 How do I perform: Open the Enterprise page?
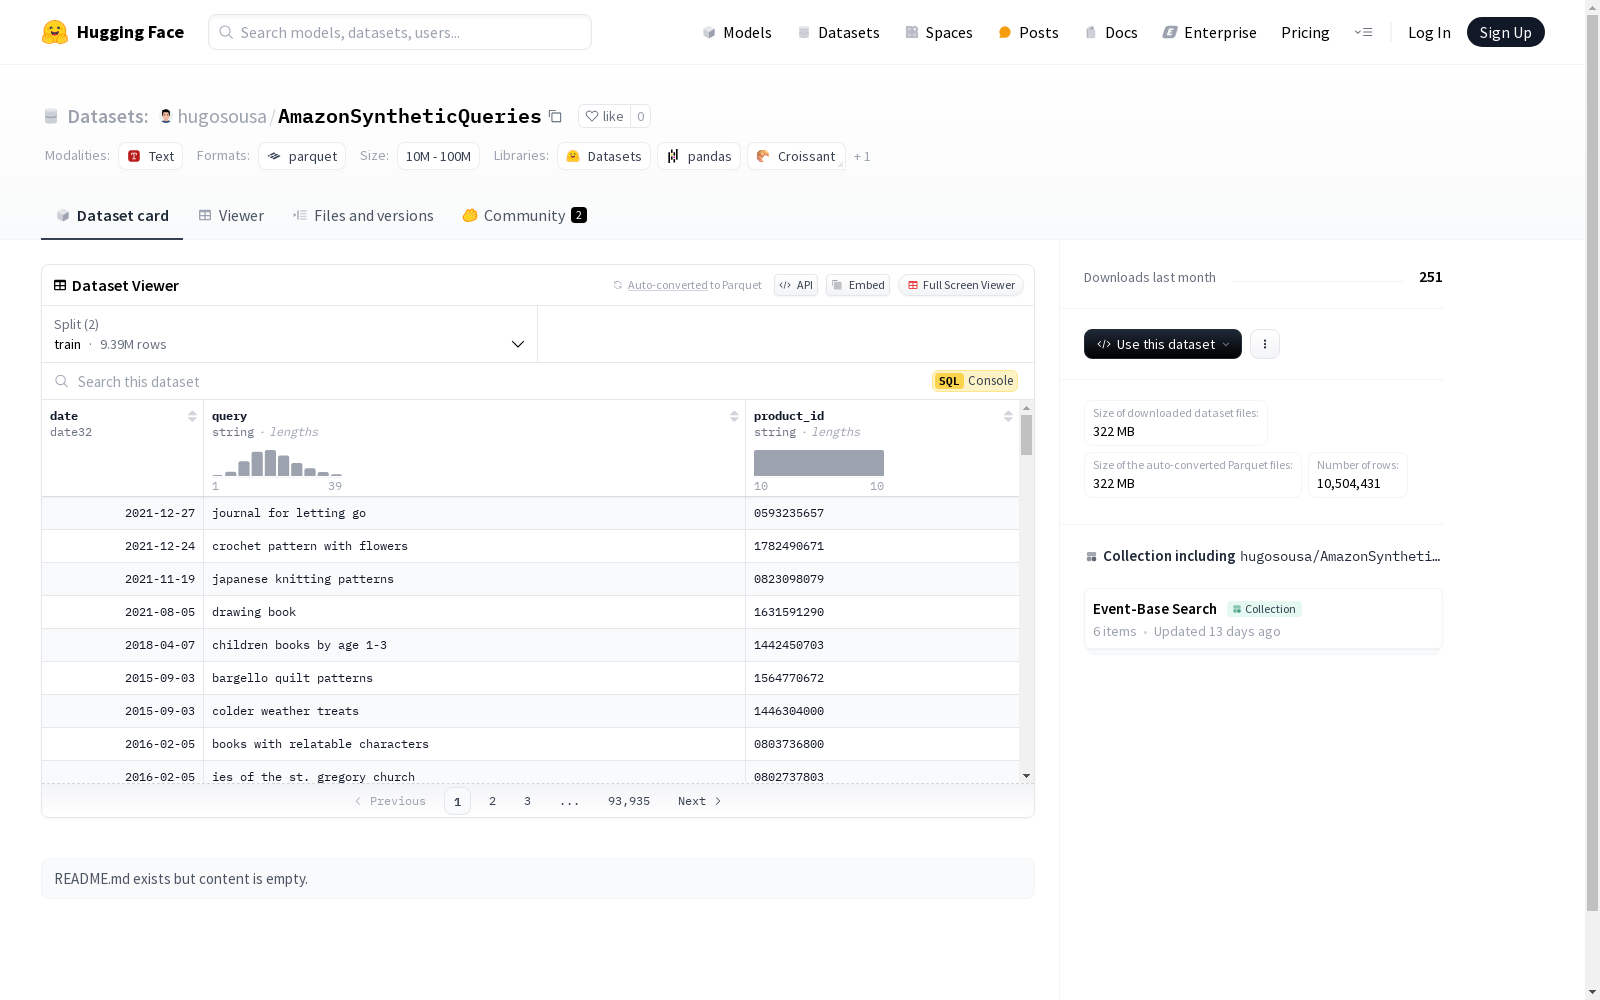click(x=1209, y=32)
